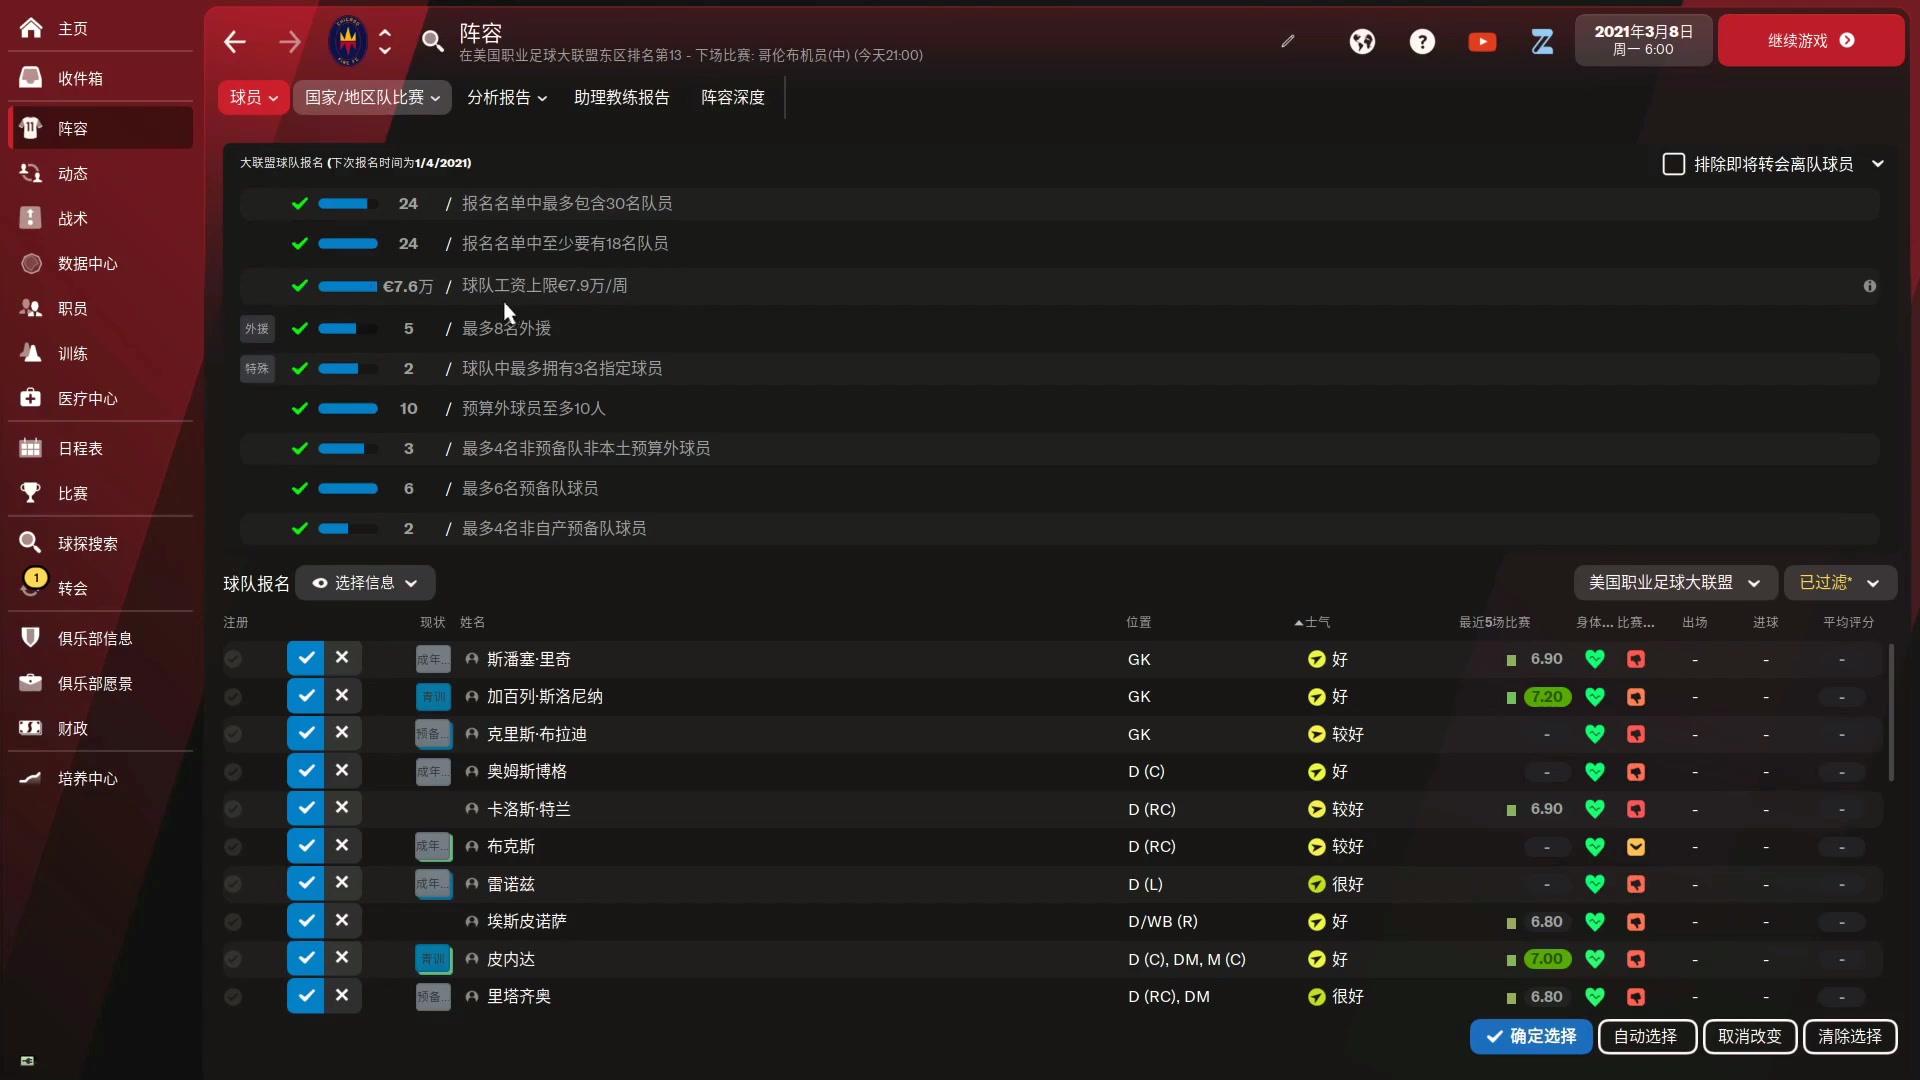
Task: Click the X button for 奥姆斯博格
Action: (342, 770)
